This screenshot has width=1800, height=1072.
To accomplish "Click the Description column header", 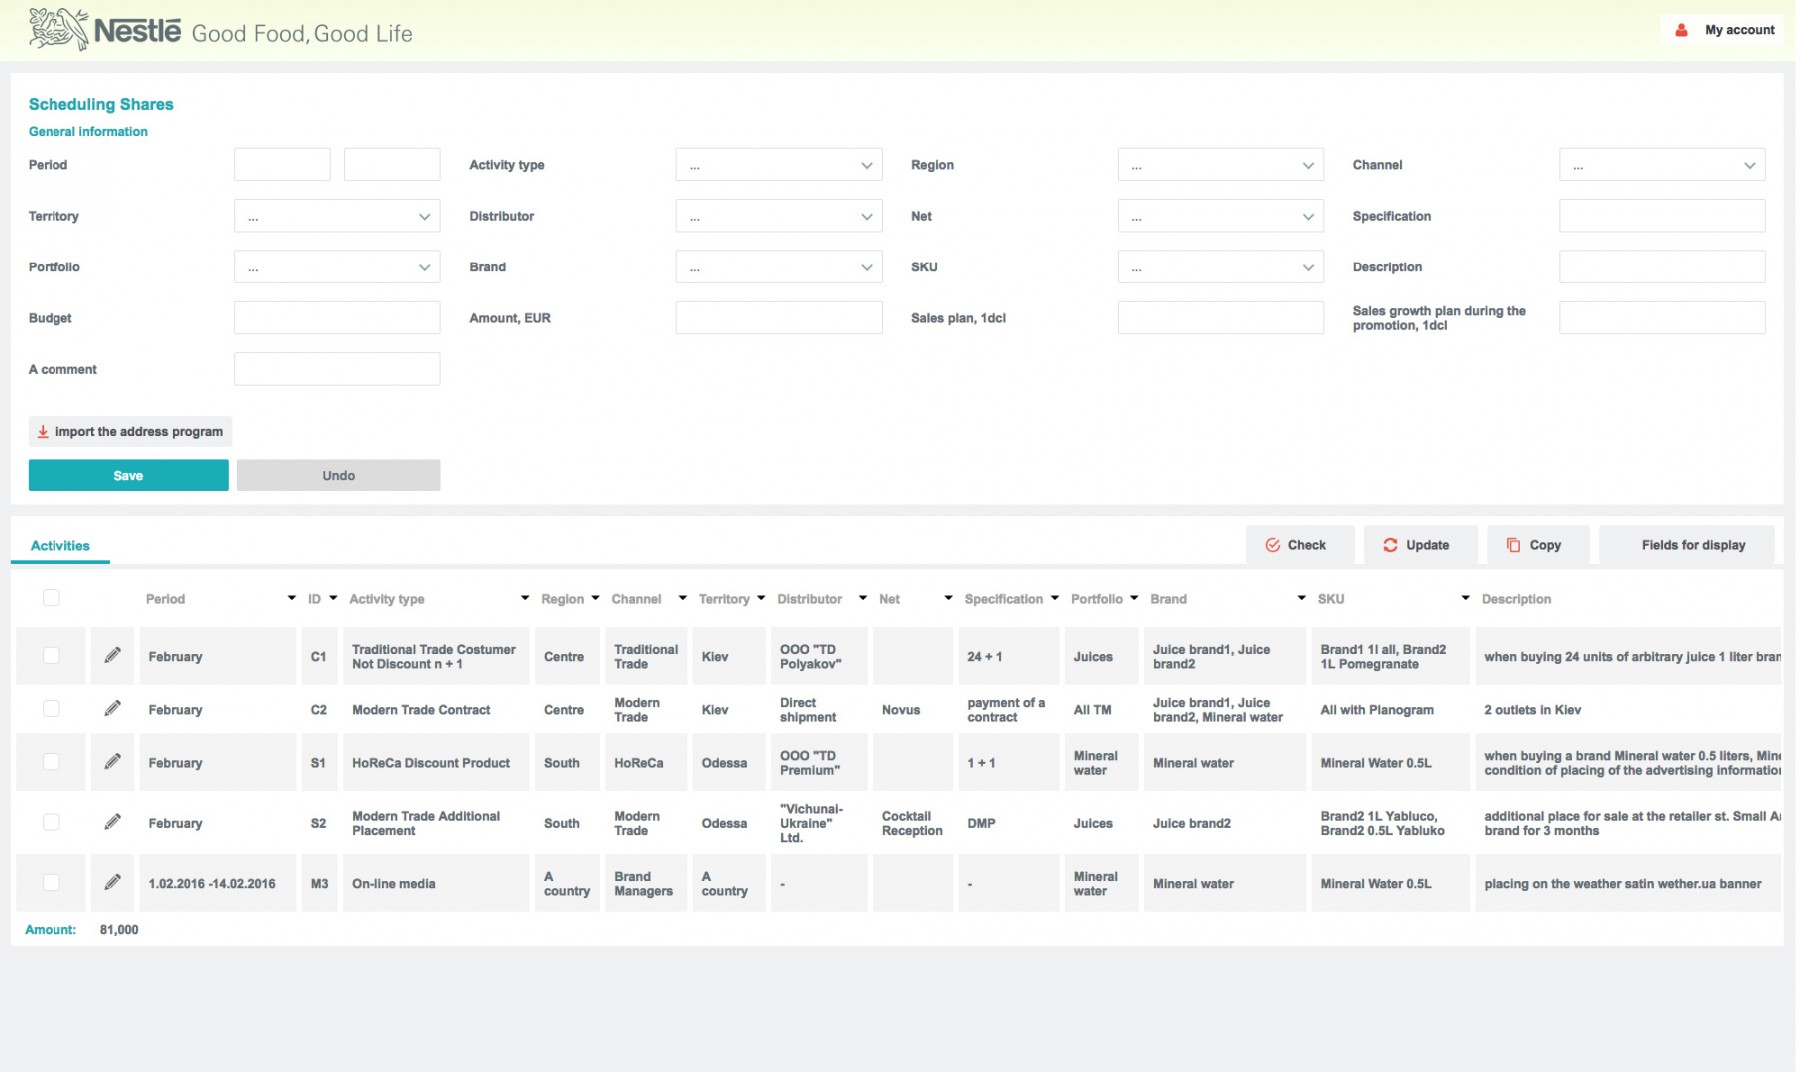I will (1516, 599).
